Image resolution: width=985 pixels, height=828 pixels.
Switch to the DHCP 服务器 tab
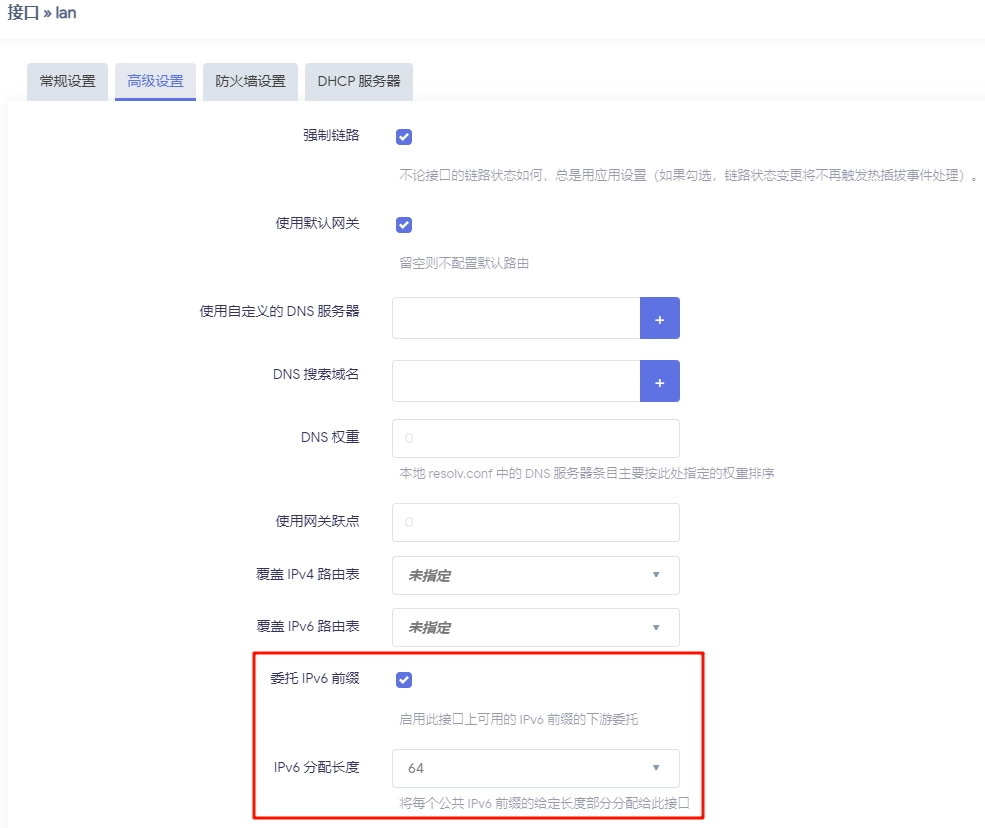coord(358,81)
